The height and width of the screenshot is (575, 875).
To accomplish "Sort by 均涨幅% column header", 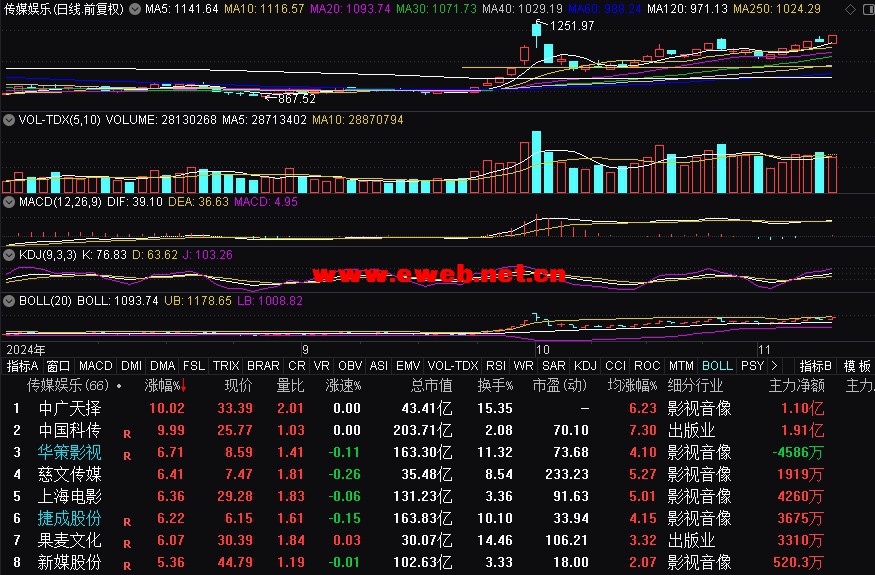I will [632, 385].
